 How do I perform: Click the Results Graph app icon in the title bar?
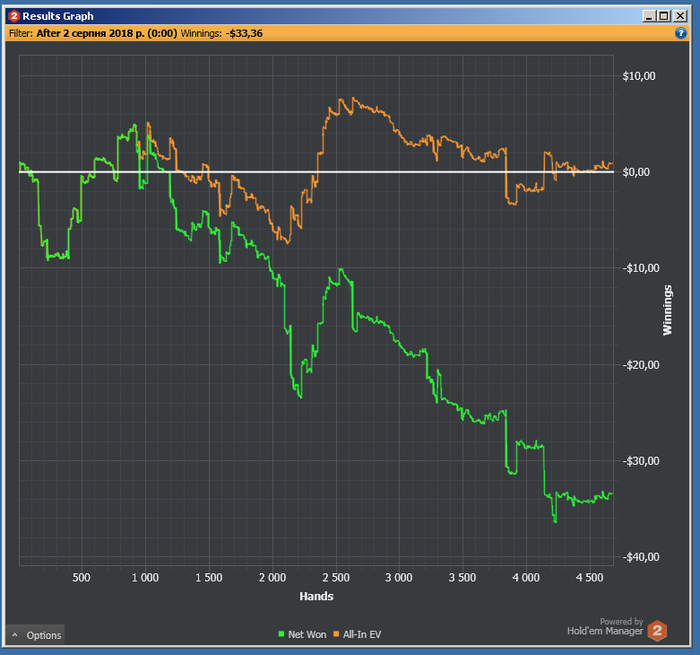pyautogui.click(x=14, y=16)
